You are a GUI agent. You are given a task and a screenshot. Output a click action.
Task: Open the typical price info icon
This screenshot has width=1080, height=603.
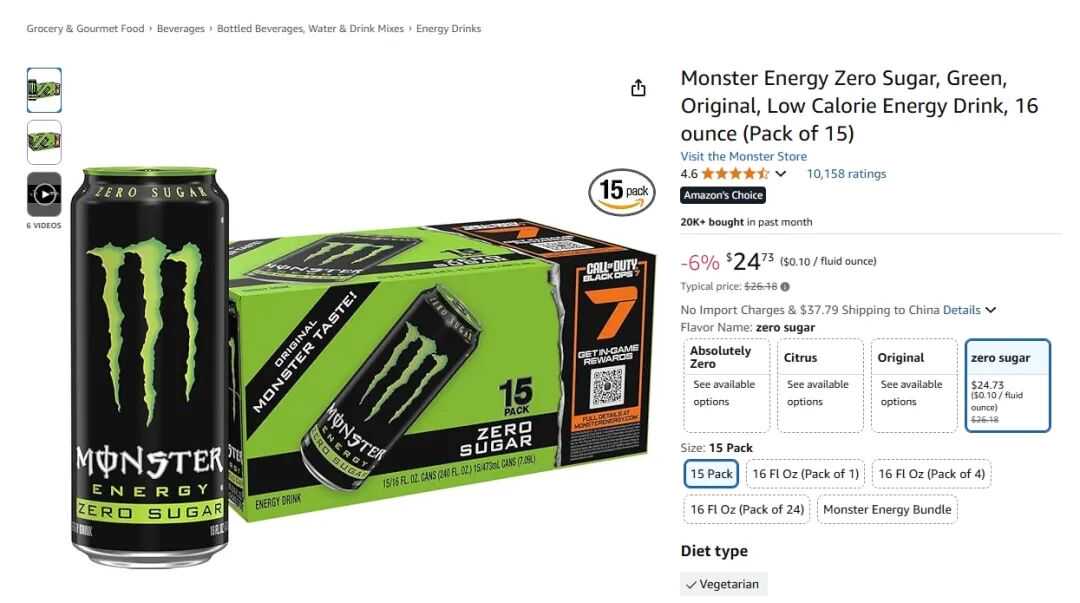(785, 287)
